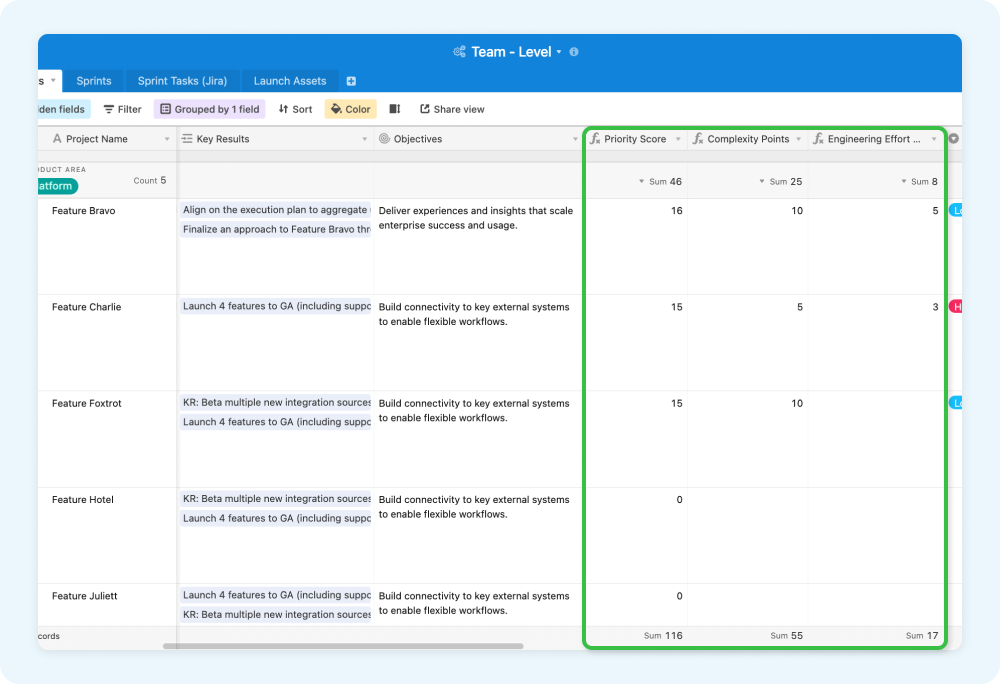Open the Priority Score column dropdown
The width and height of the screenshot is (1000, 684).
(x=678, y=139)
